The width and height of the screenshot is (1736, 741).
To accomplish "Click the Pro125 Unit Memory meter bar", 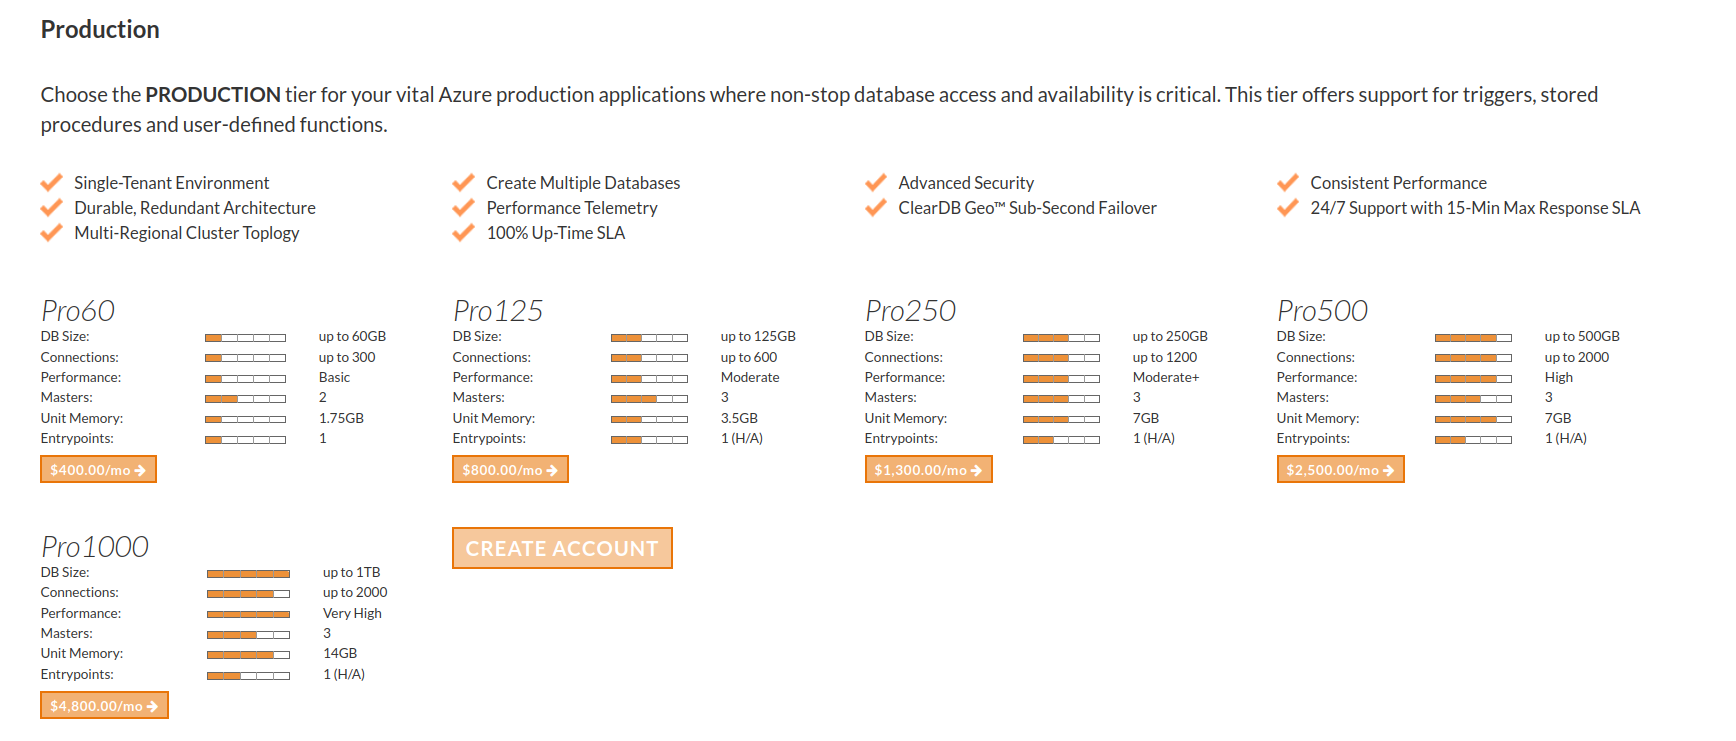I will 649,419.
